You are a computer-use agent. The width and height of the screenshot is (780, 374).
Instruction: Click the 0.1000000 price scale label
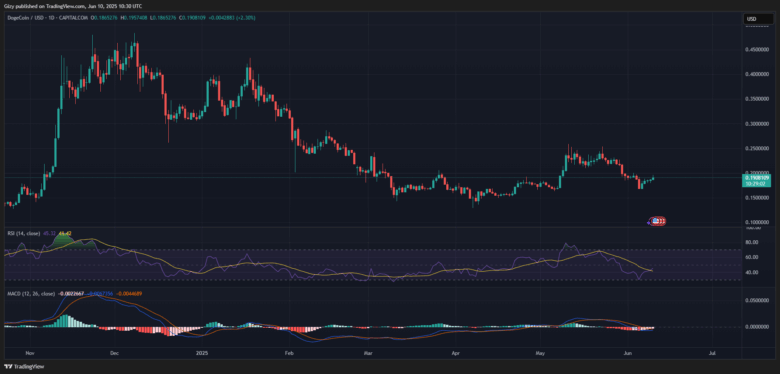757,222
